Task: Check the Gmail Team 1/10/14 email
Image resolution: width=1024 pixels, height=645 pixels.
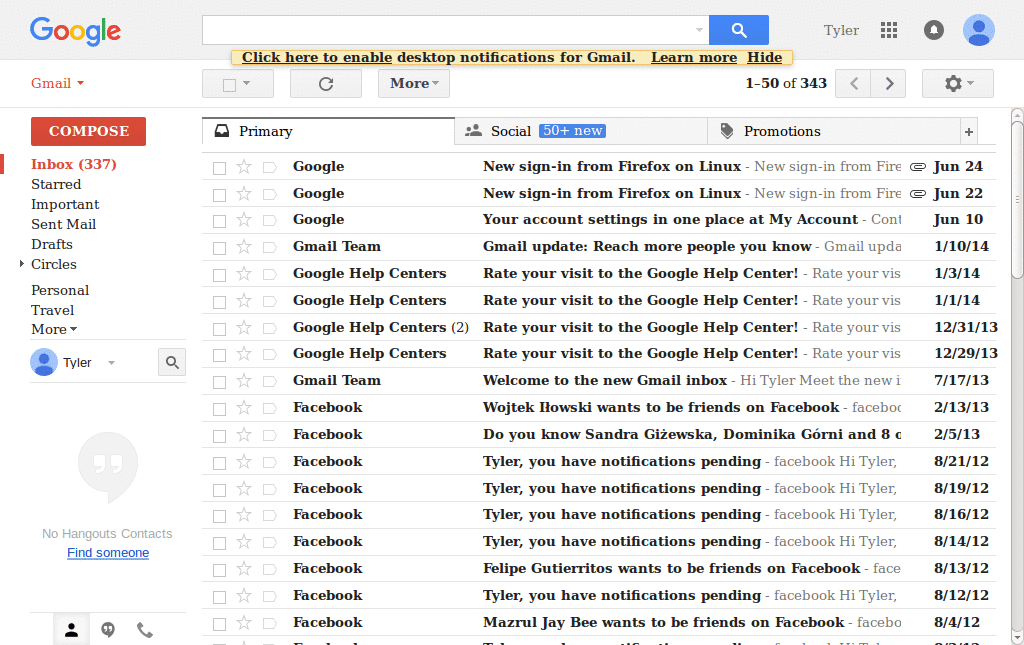Action: 219,248
